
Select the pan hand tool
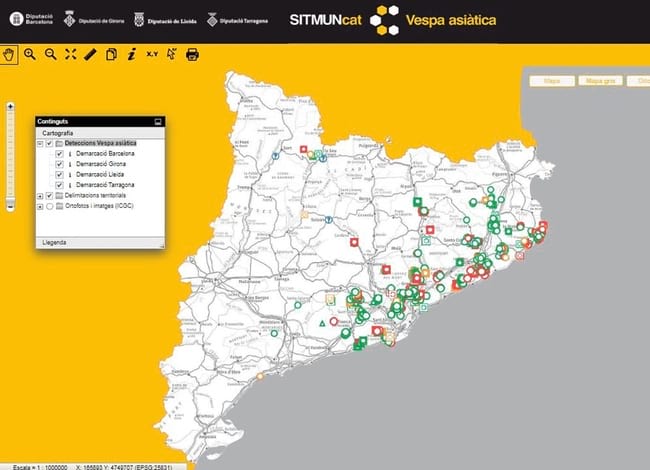click(9, 54)
